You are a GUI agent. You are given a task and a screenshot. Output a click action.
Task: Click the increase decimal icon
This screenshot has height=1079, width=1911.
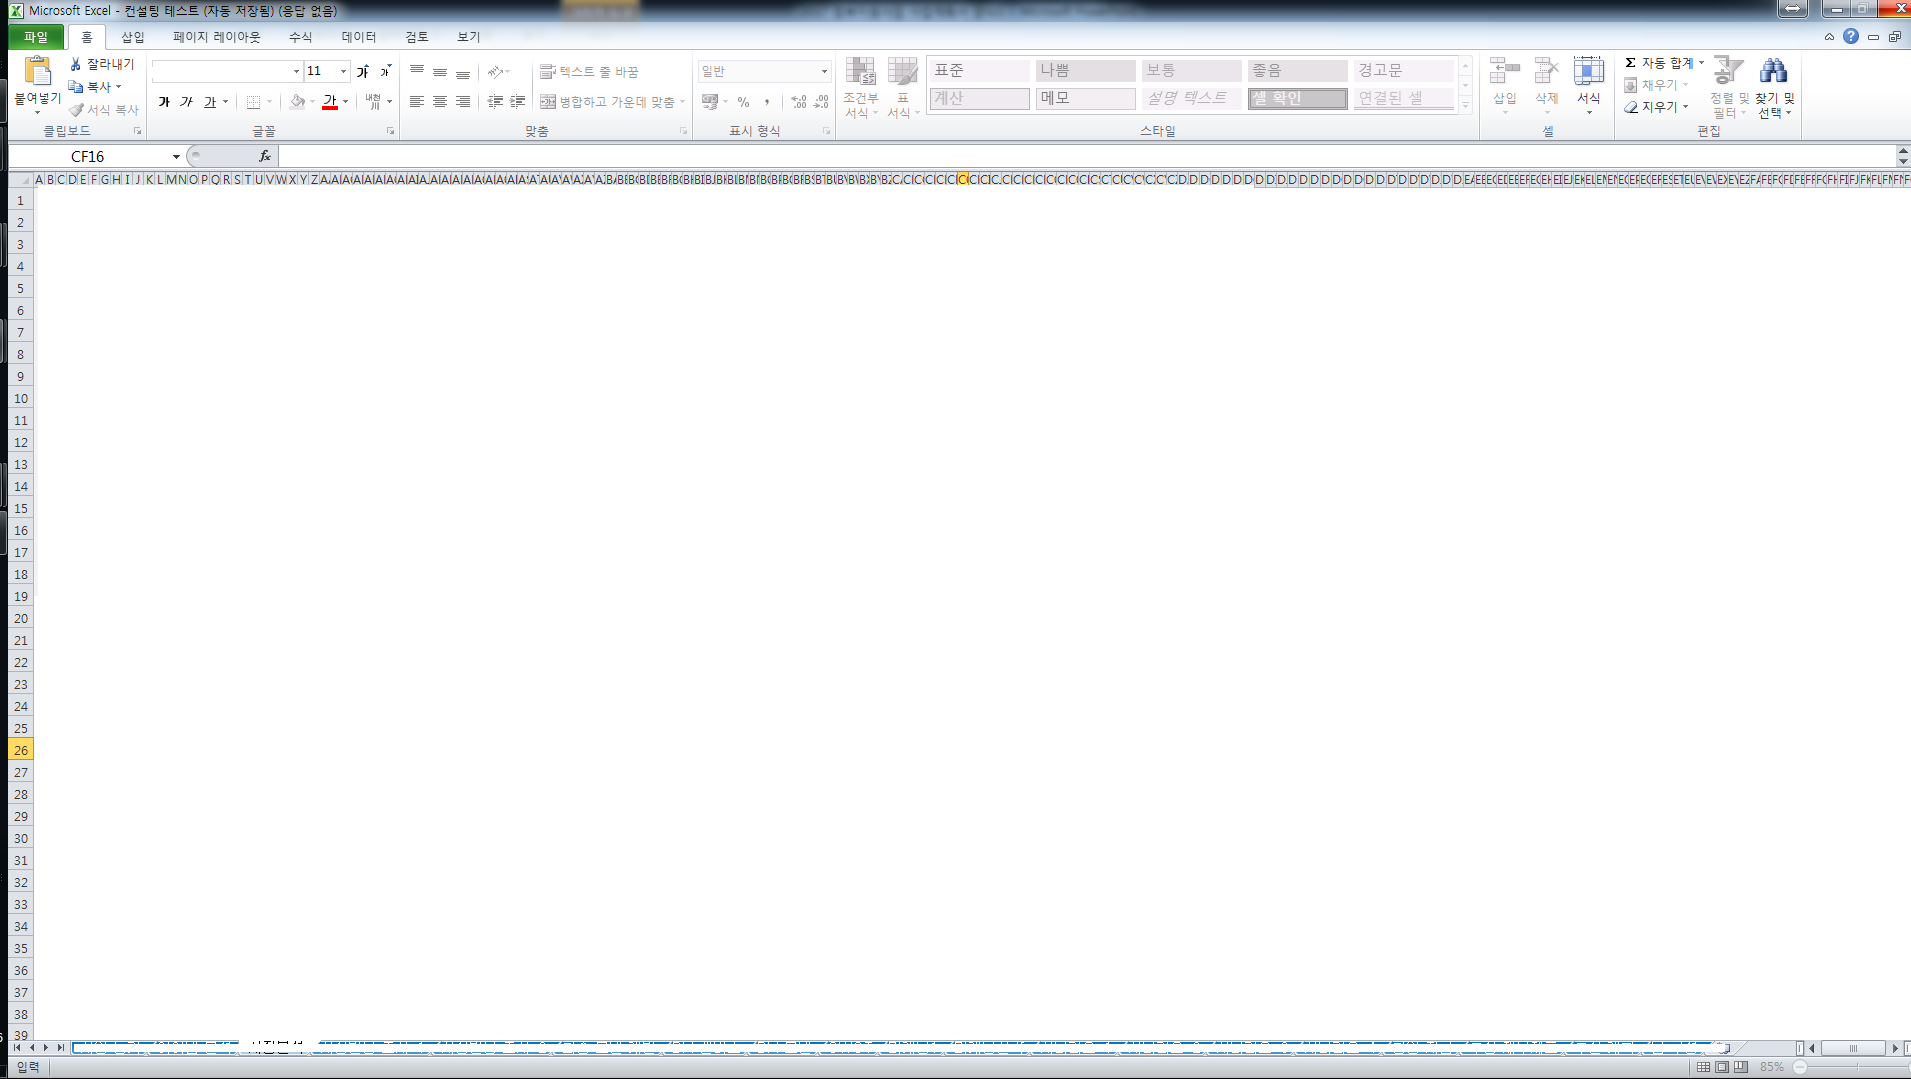tap(799, 102)
